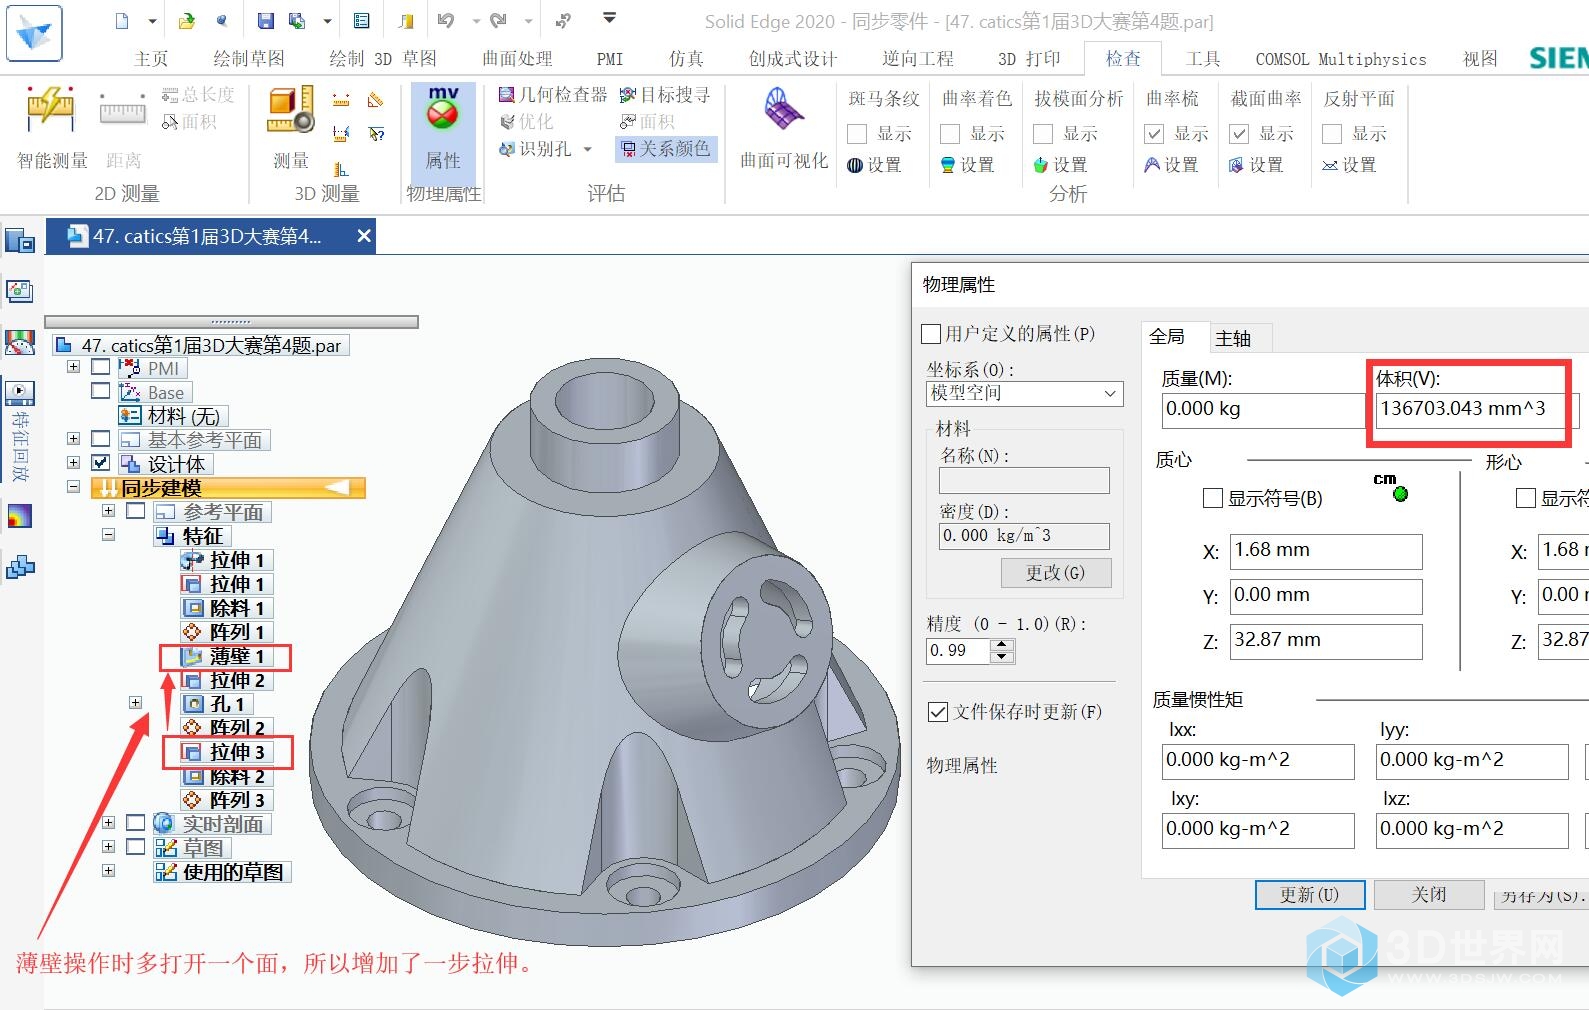Click the color palette sidebar icon
The width and height of the screenshot is (1589, 1010).
click(20, 516)
